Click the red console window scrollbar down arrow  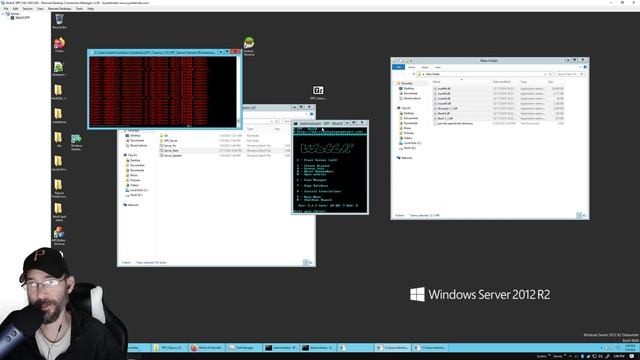pos(239,121)
